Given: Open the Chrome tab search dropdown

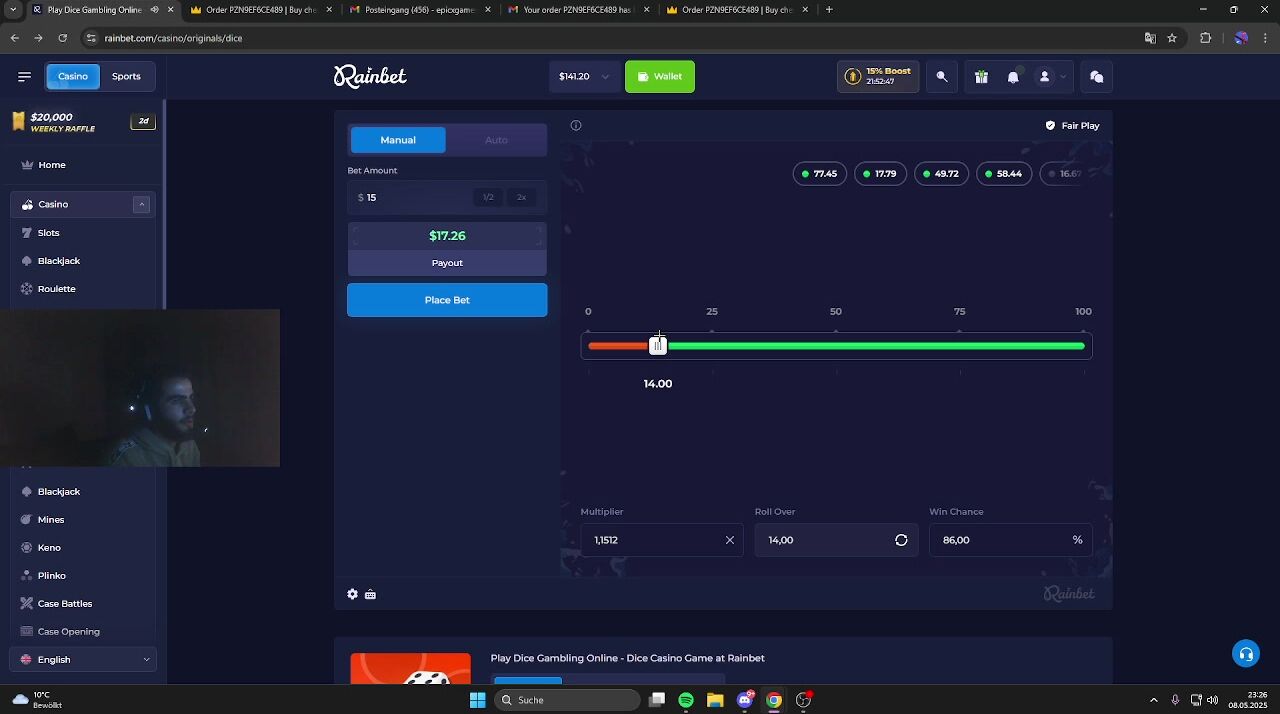Looking at the screenshot, I should tap(13, 10).
